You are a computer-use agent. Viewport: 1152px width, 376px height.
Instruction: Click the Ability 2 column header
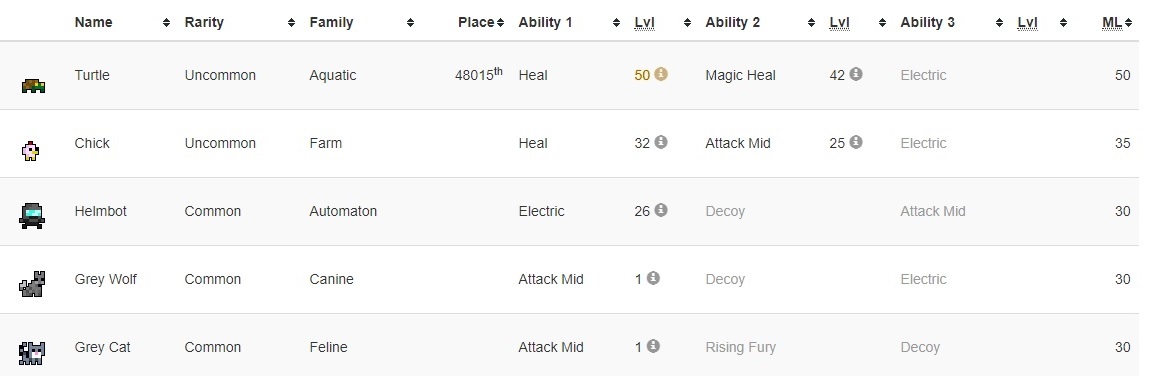[732, 23]
